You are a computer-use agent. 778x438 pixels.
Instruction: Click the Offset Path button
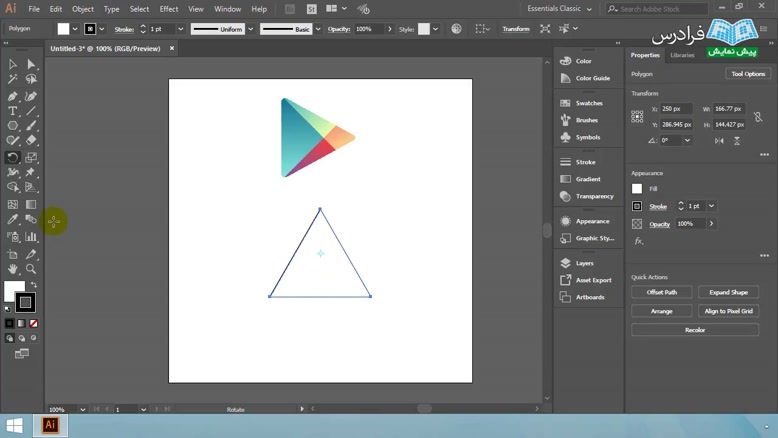click(662, 292)
